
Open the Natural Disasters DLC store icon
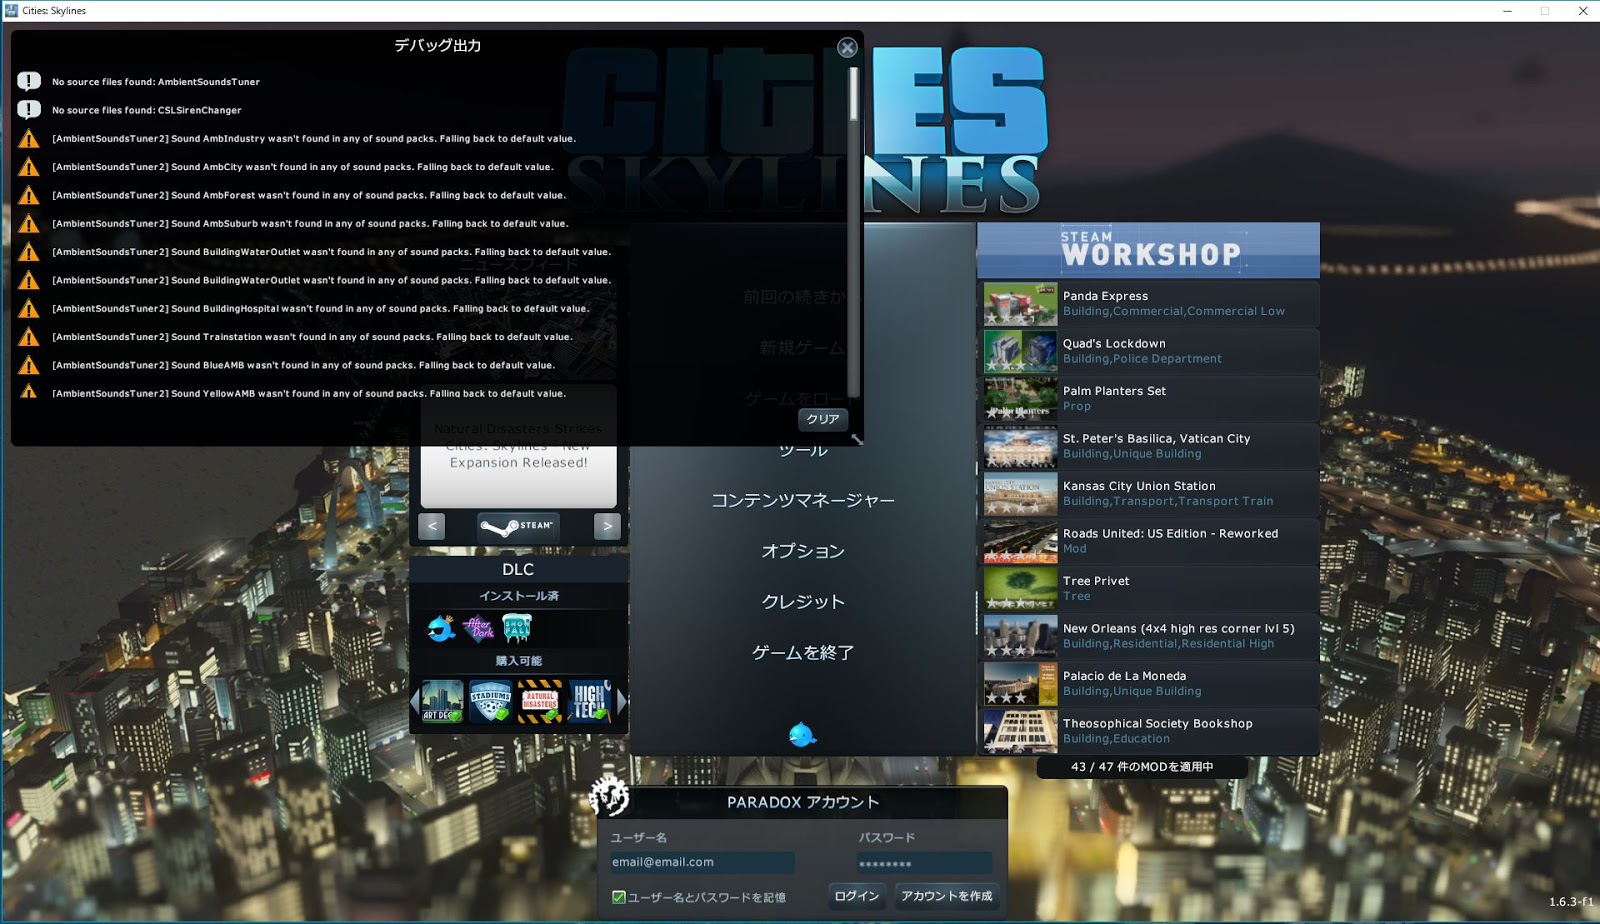[540, 701]
